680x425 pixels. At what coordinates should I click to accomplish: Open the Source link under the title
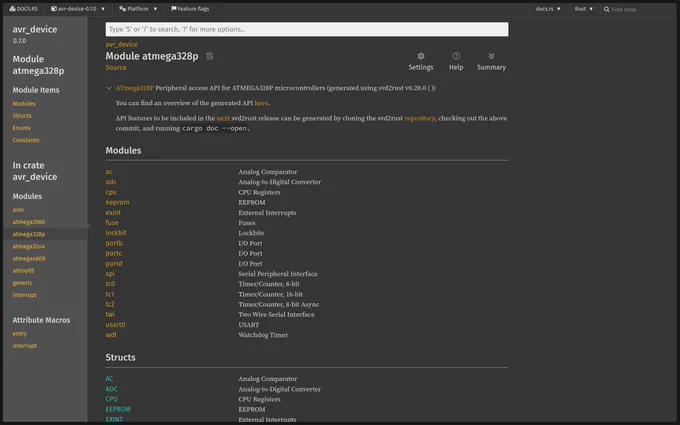(x=116, y=68)
